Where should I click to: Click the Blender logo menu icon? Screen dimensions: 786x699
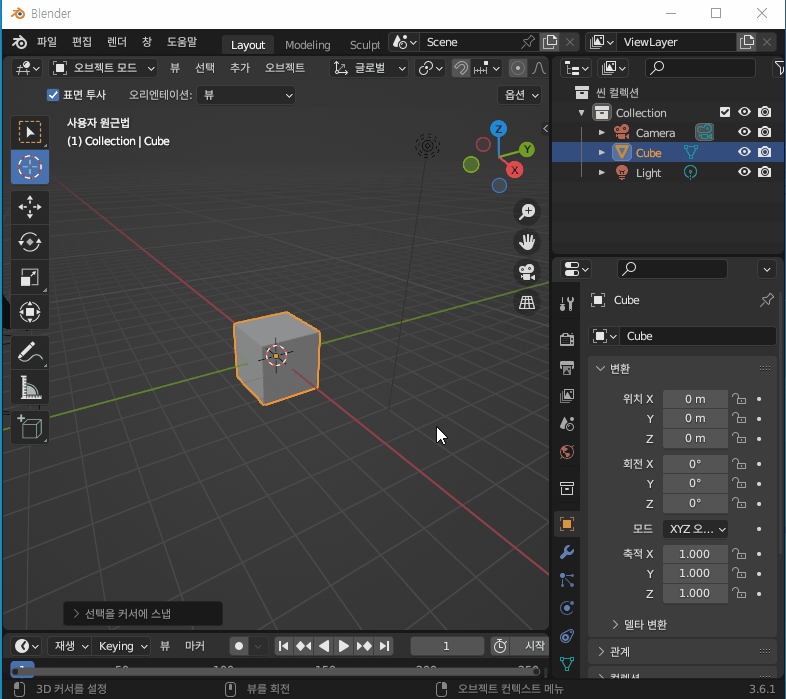pyautogui.click(x=19, y=42)
